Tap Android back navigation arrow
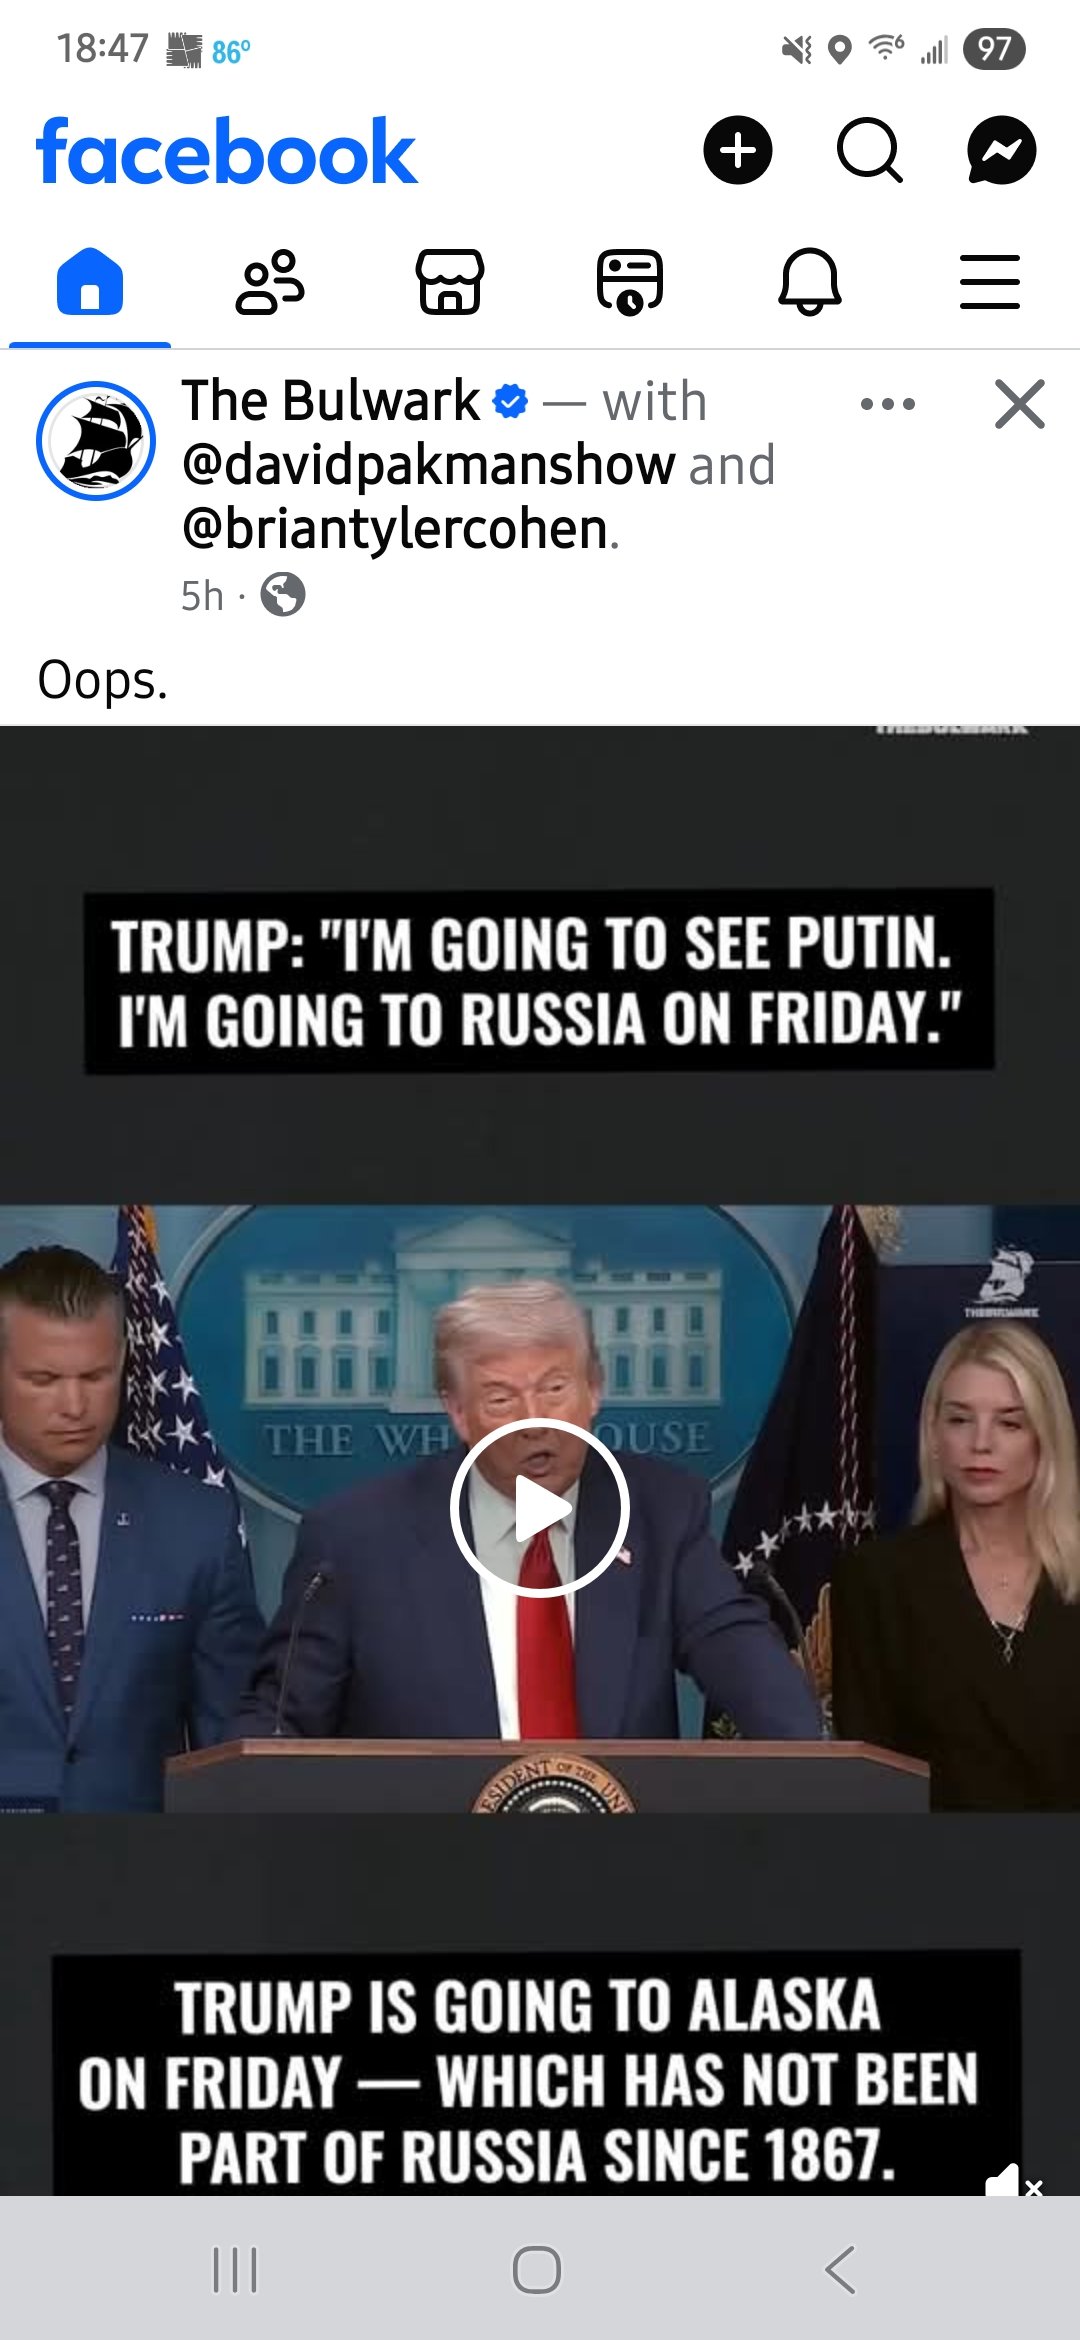This screenshot has width=1080, height=2340. (841, 2269)
